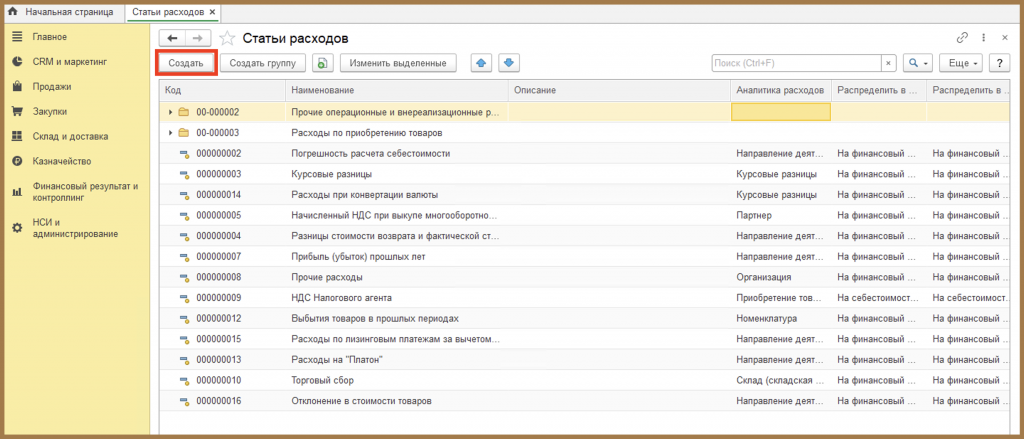Screen dimensions: 1024x439
Task: Copy link to this page icon
Action: click(x=961, y=38)
